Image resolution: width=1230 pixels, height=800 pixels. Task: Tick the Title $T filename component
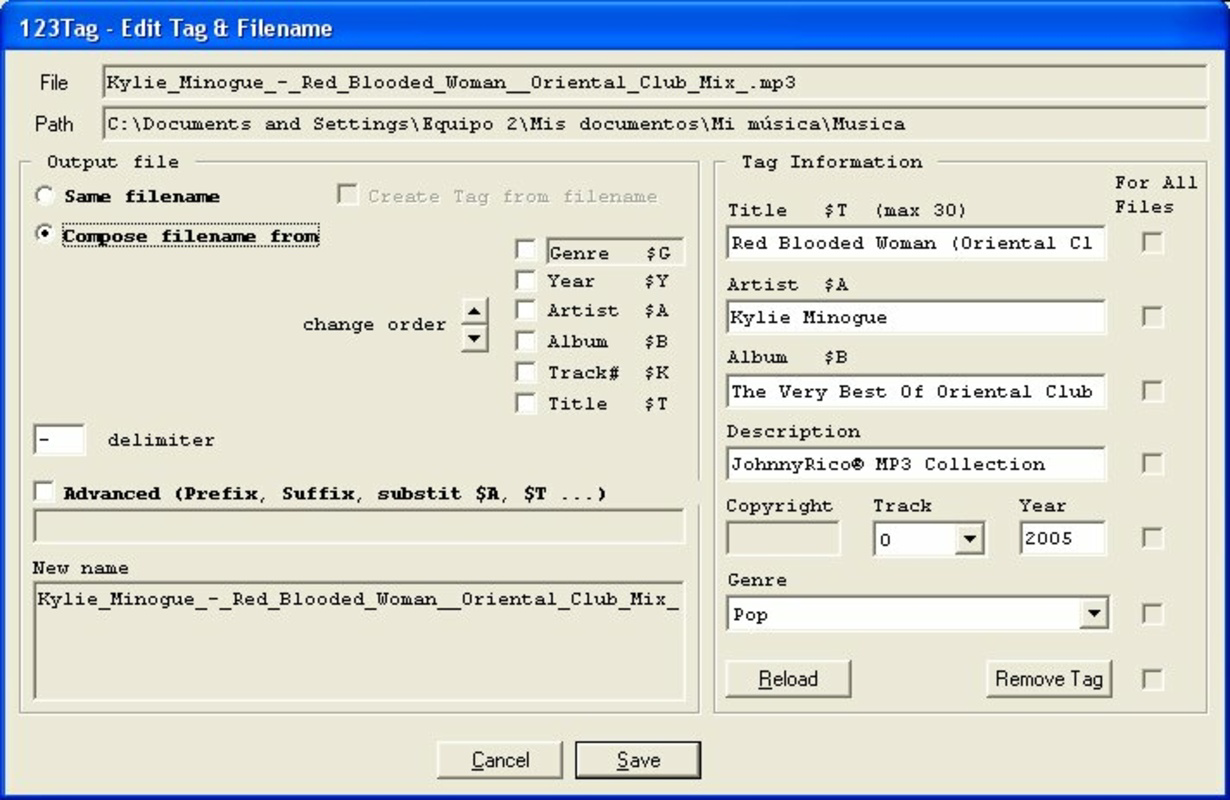526,403
